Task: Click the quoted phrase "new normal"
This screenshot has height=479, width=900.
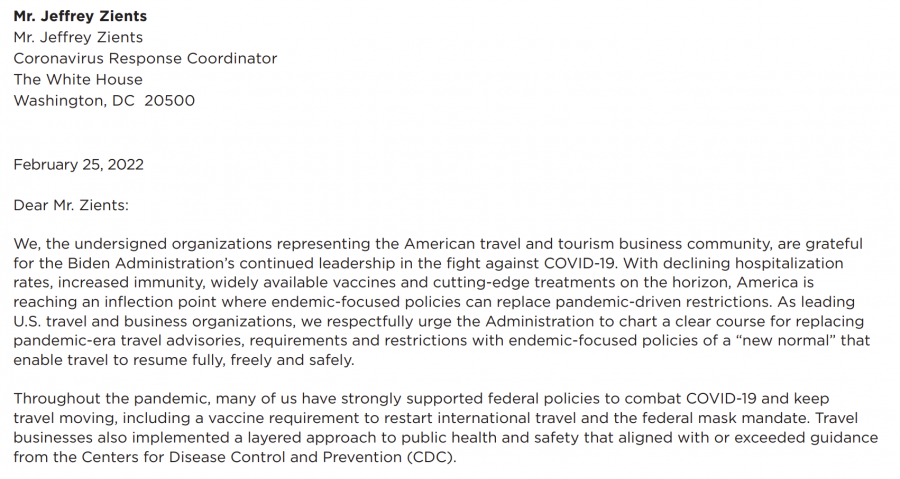Action: (788, 341)
